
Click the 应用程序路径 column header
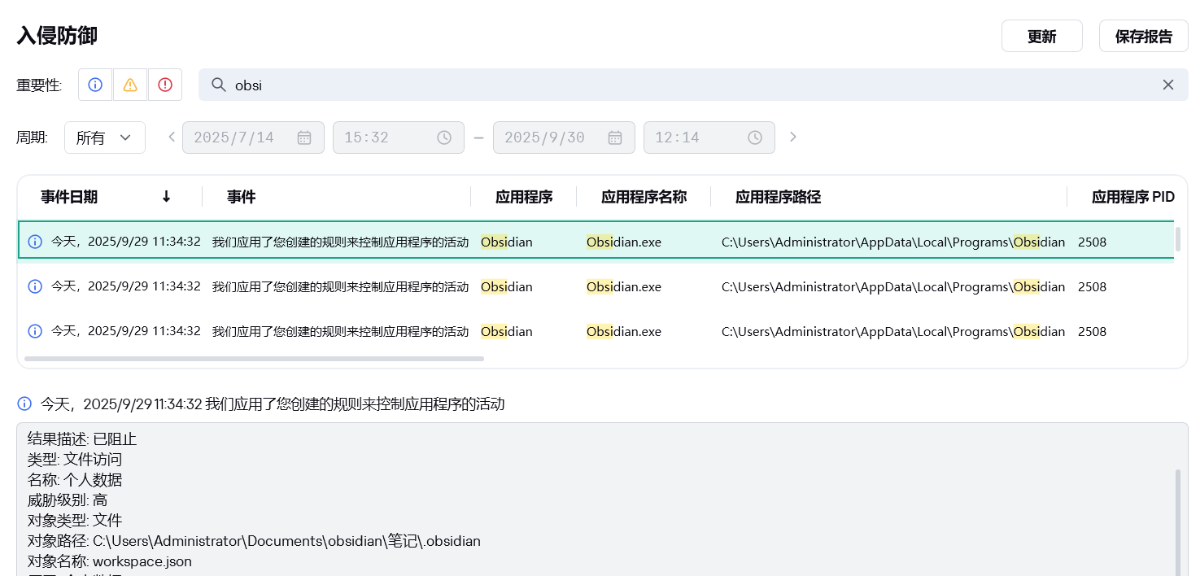778,197
